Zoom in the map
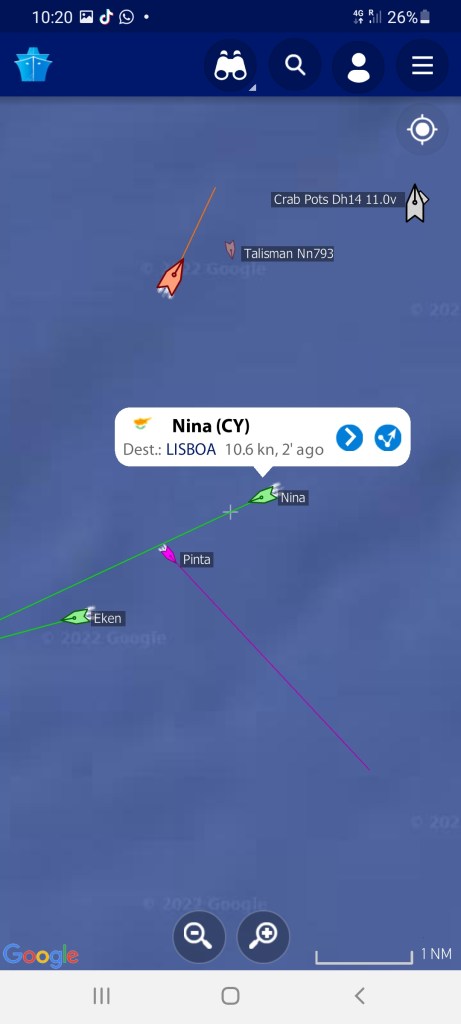The width and height of the screenshot is (461, 1024). coord(262,936)
